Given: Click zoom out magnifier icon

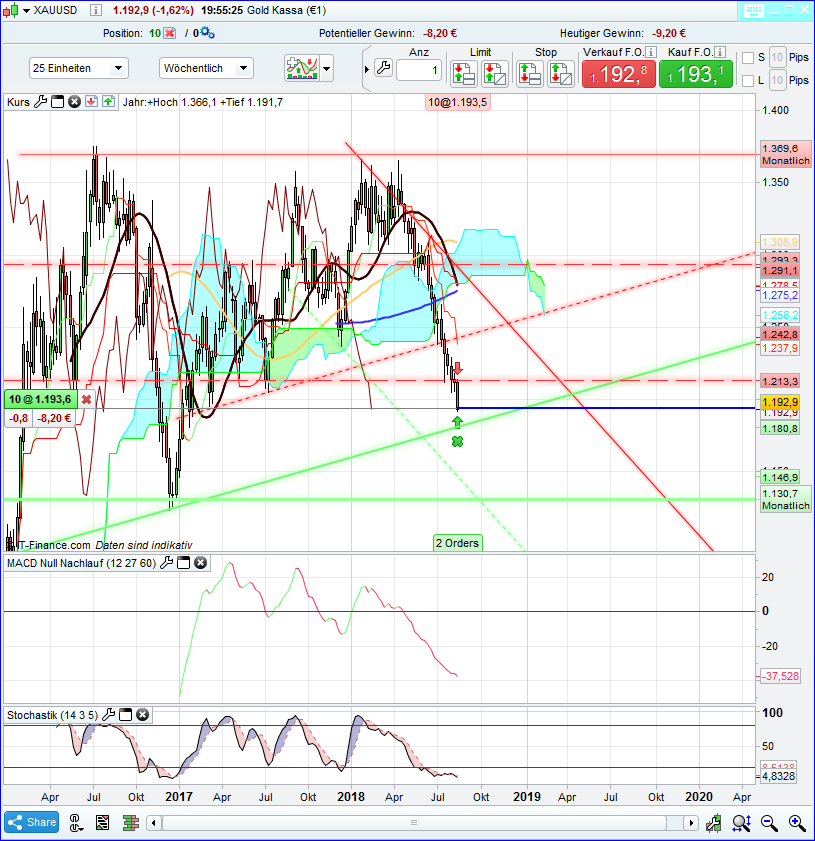Looking at the screenshot, I should [x=770, y=823].
